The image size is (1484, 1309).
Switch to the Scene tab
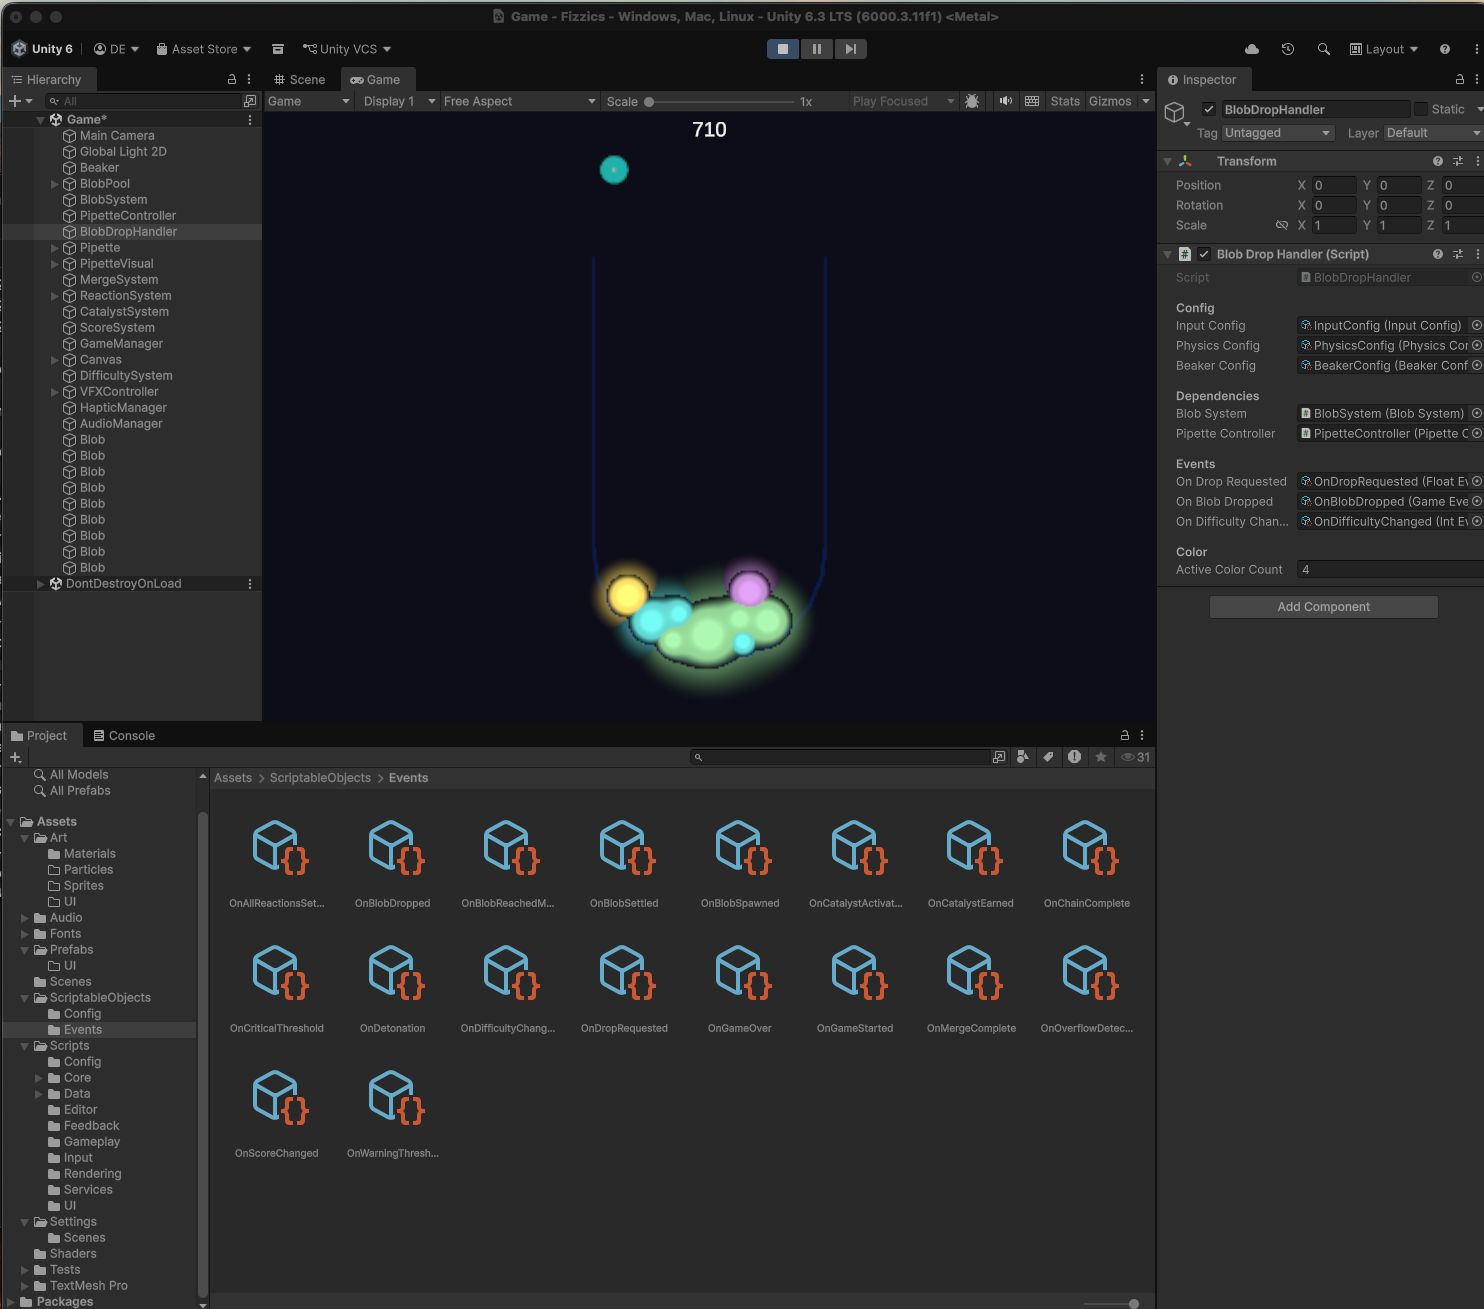click(x=300, y=80)
